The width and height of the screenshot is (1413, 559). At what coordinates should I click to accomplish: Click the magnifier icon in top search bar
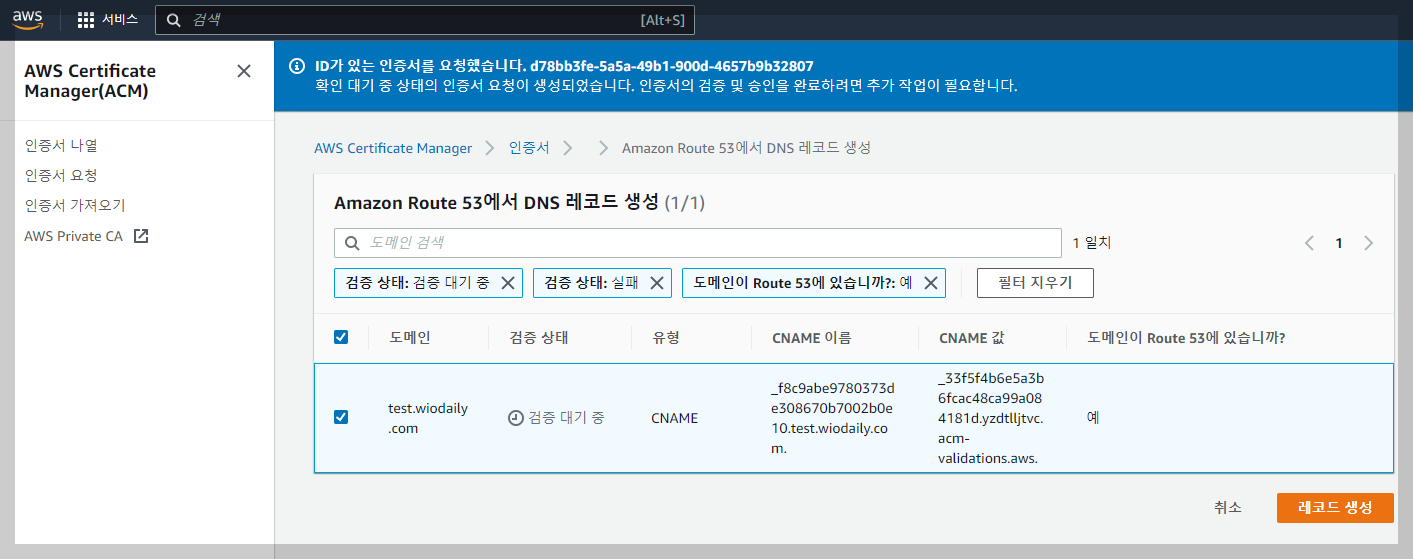point(174,20)
